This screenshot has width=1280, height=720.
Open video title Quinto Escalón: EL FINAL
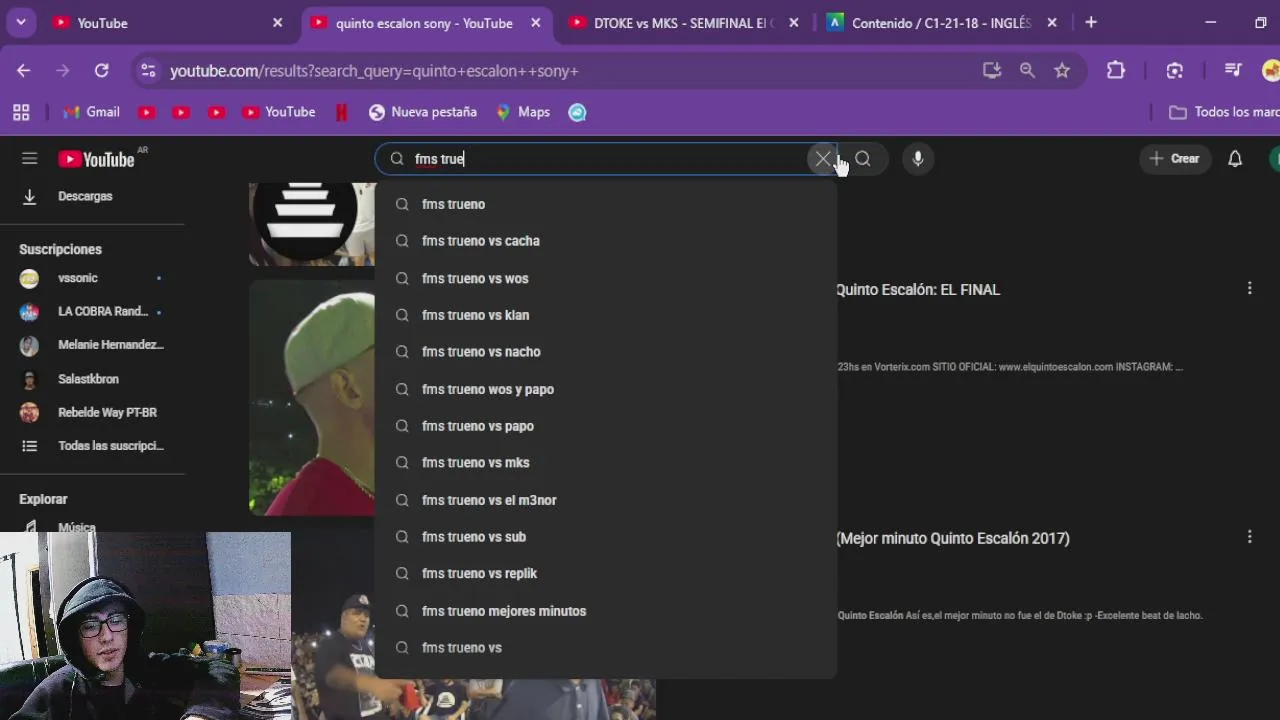coord(918,290)
